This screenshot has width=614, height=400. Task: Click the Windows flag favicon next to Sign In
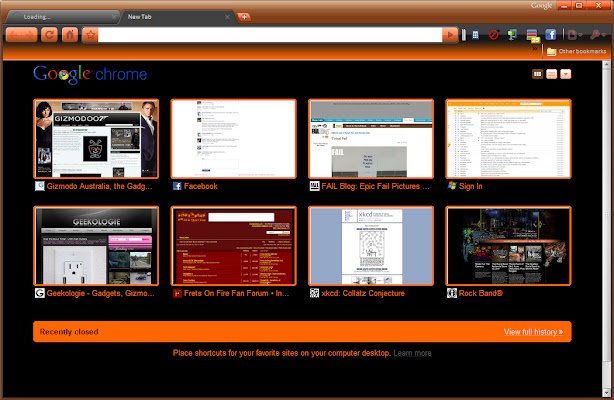(x=452, y=186)
